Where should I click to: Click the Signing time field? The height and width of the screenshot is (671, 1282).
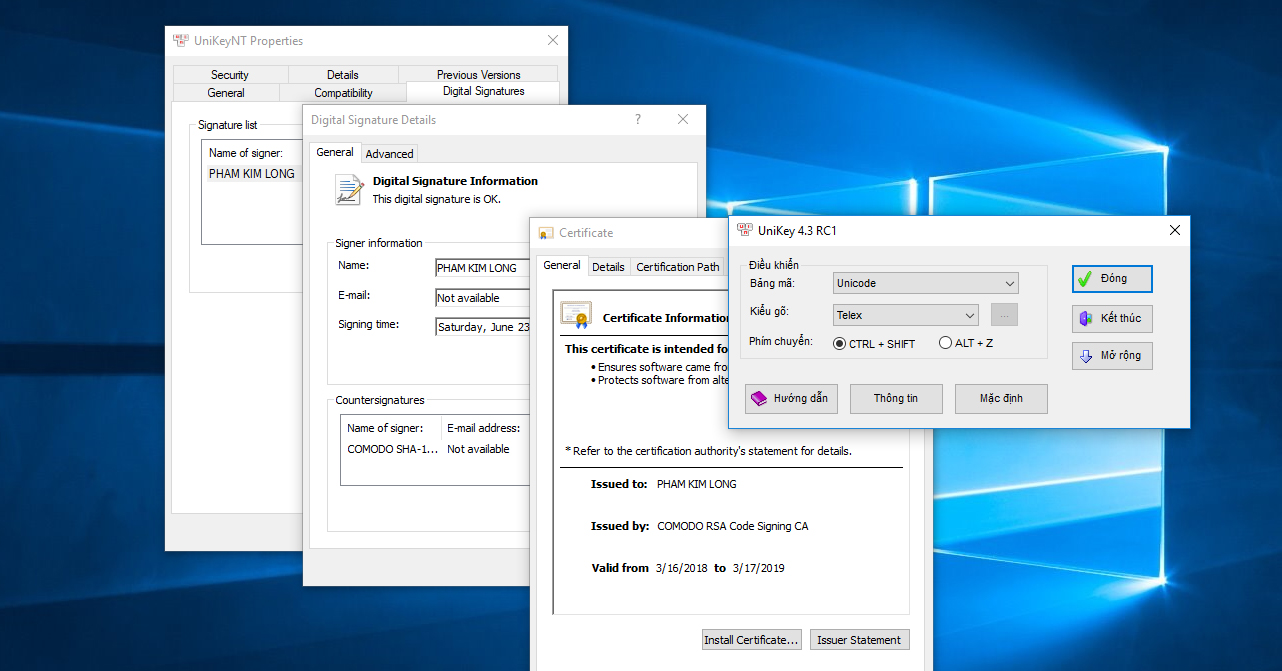click(x=482, y=327)
